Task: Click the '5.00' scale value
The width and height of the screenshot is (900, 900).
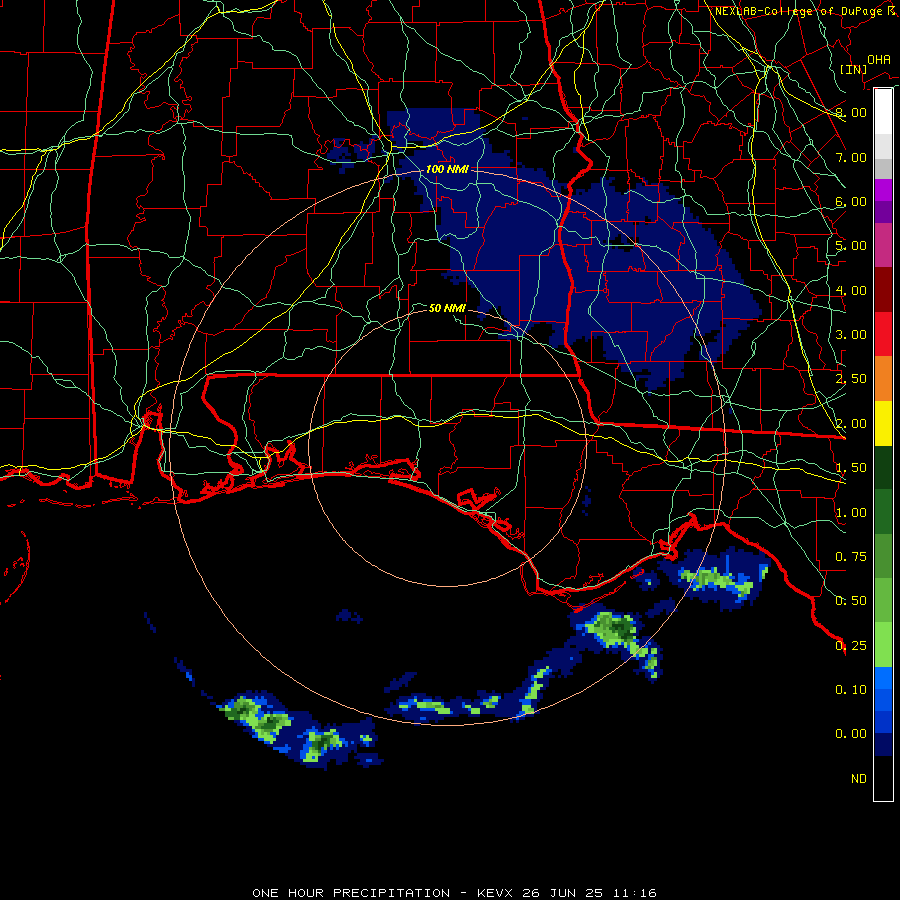Action: (851, 246)
